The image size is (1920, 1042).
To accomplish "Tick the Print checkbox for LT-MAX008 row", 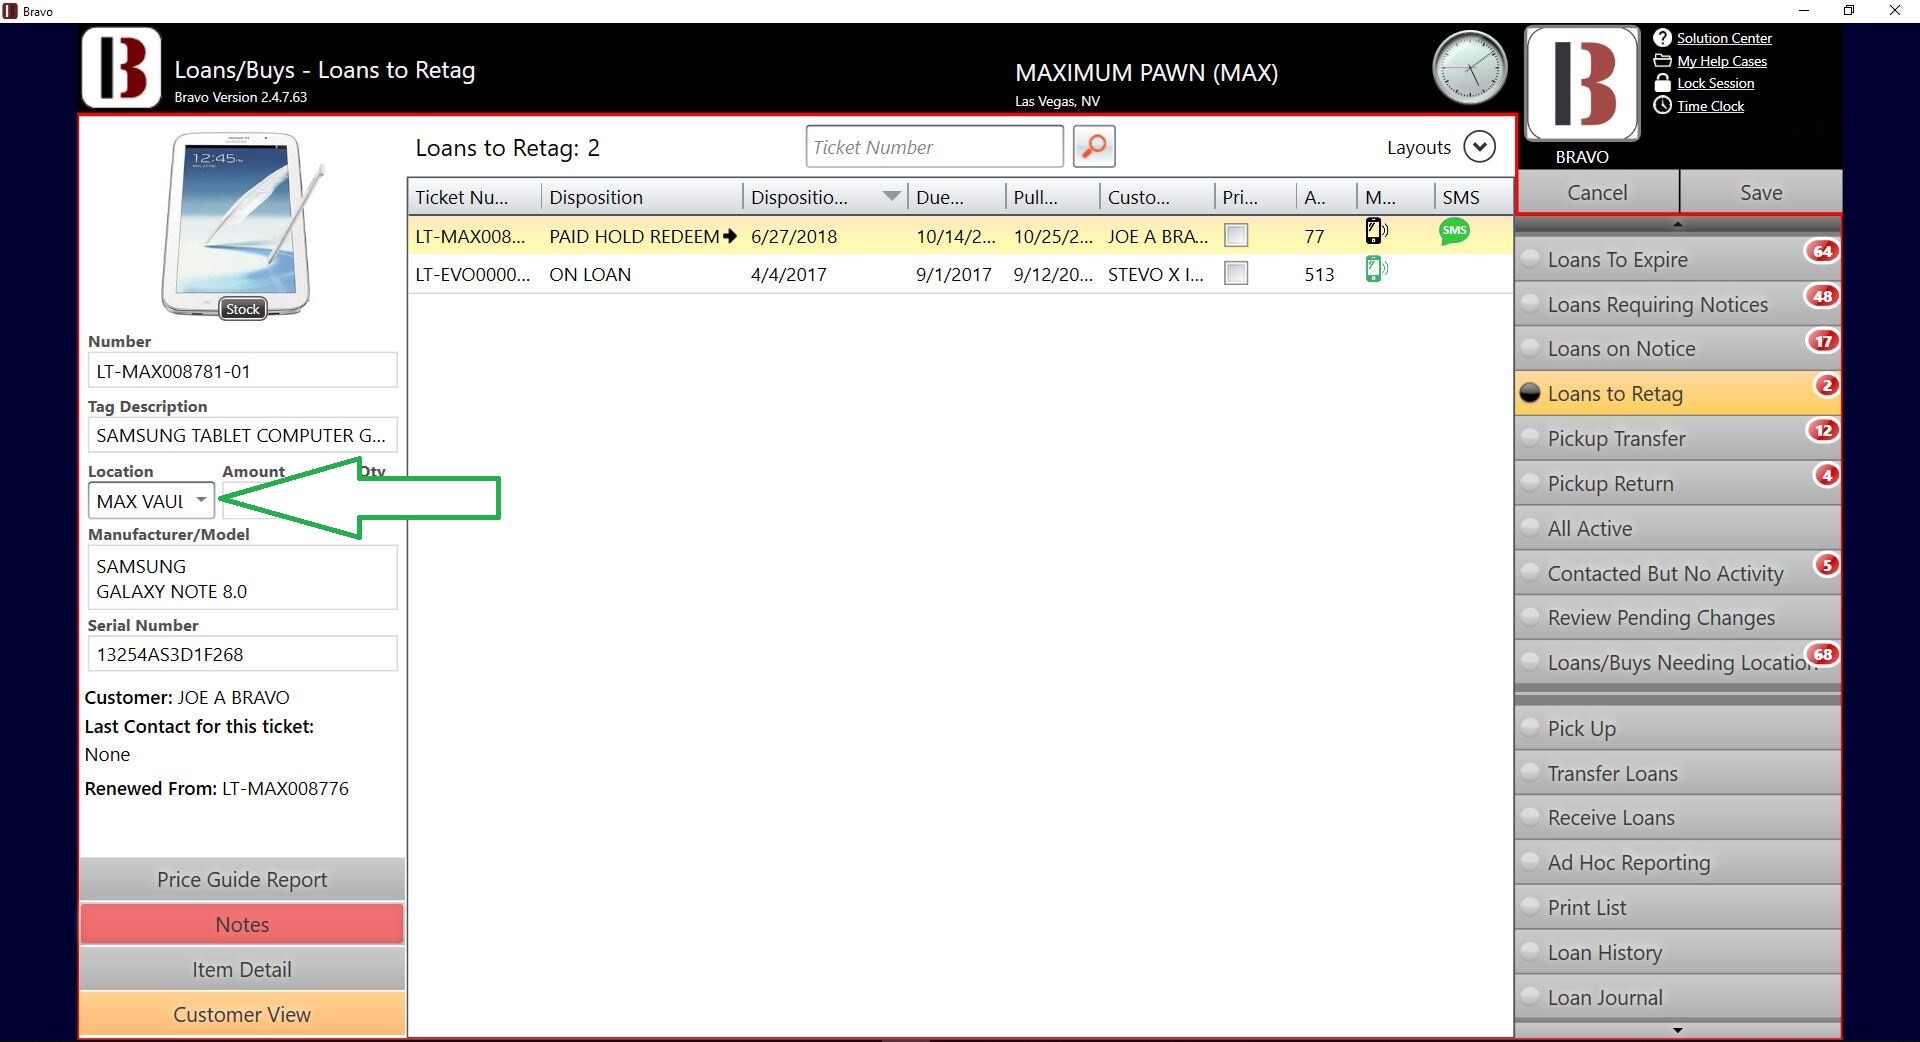I will (x=1236, y=236).
